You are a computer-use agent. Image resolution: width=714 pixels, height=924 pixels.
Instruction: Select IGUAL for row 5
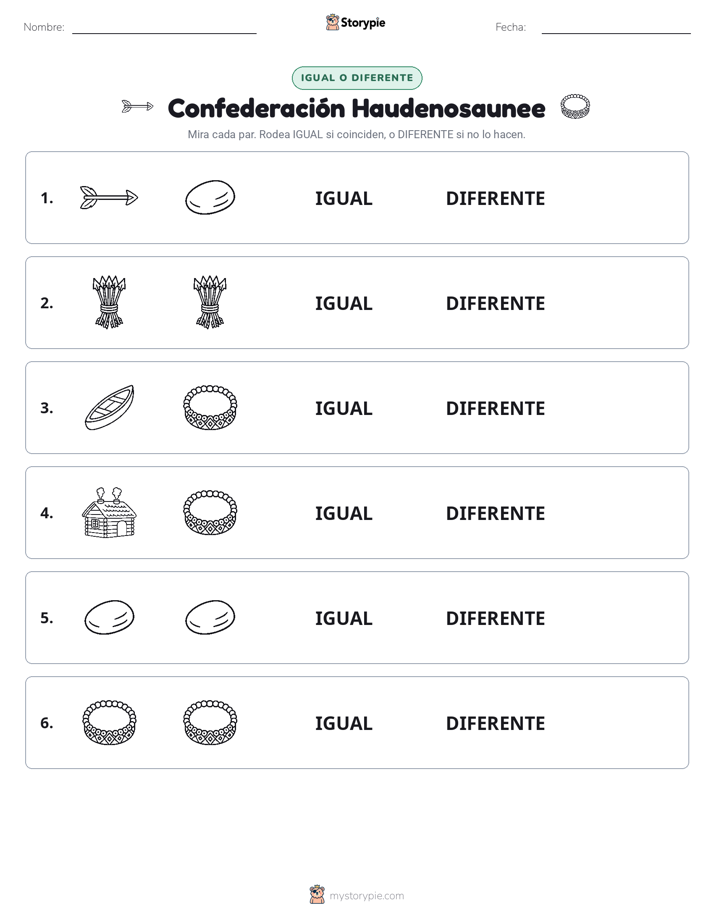pos(343,618)
